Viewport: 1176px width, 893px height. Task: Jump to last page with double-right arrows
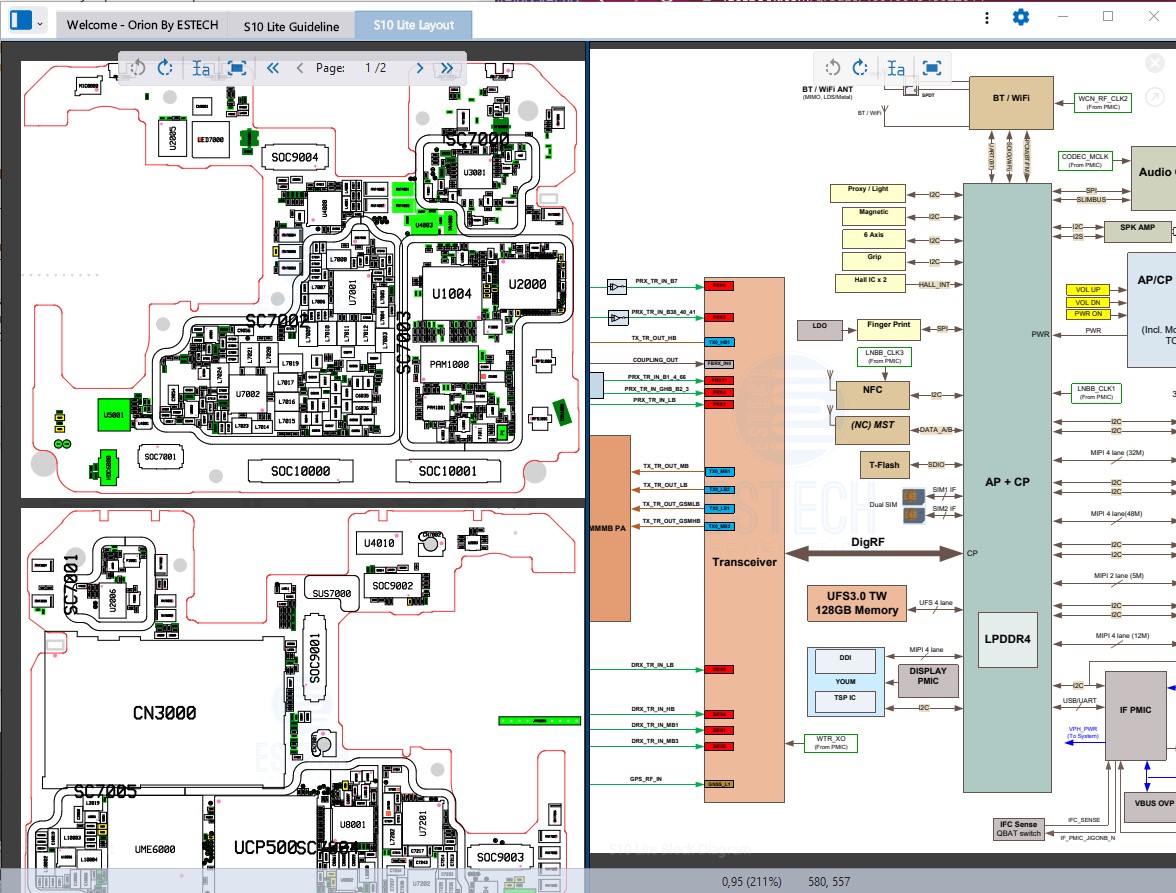(x=447, y=68)
